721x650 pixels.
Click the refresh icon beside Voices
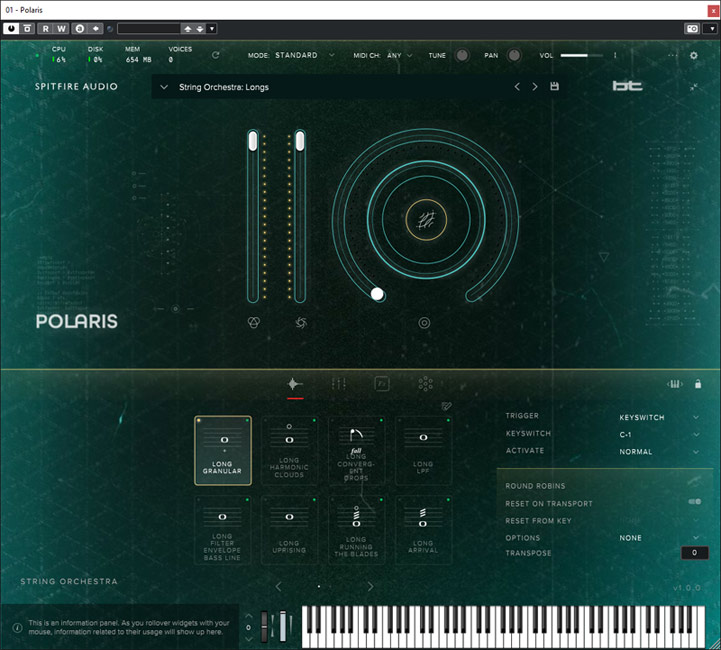[x=215, y=56]
